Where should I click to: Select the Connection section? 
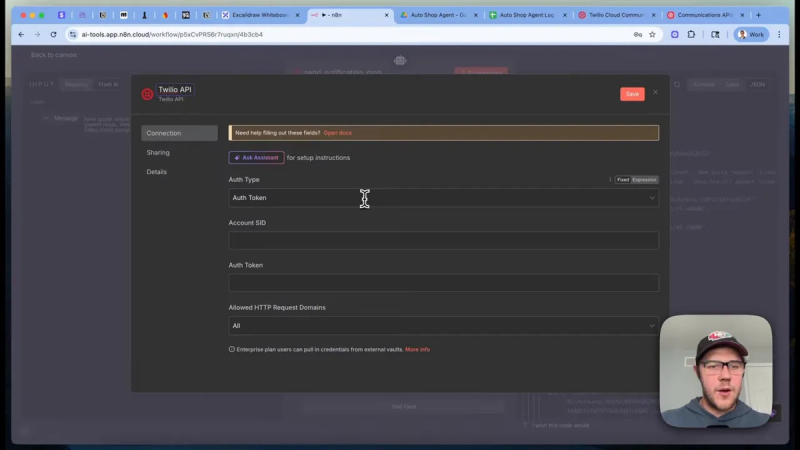pos(179,133)
